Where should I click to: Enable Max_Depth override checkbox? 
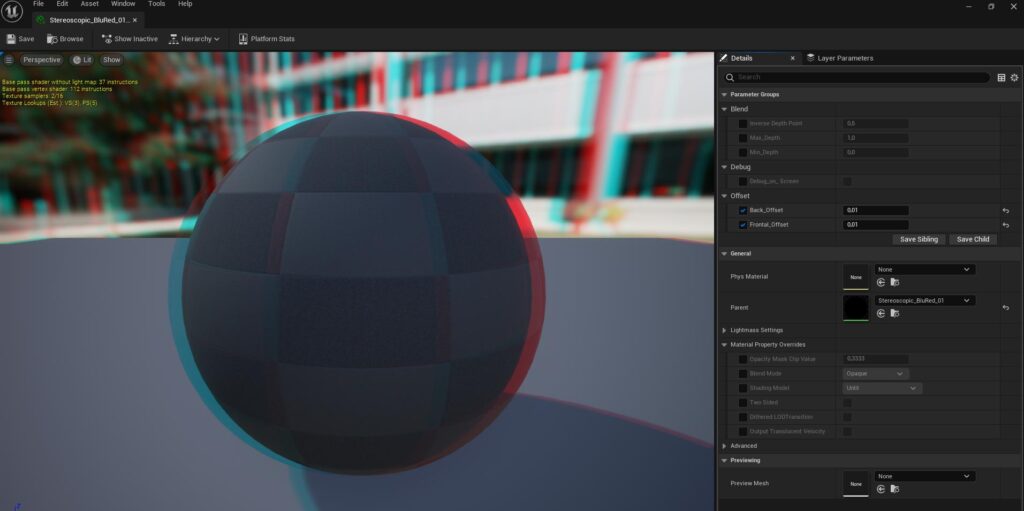point(743,138)
